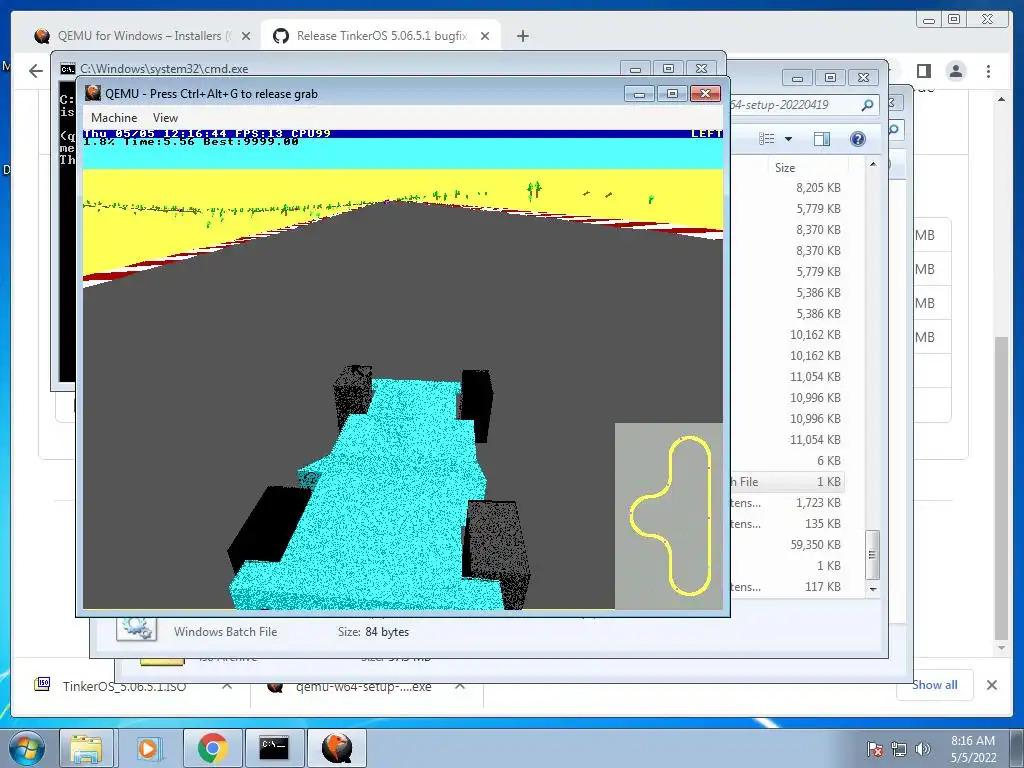Switch to Release TinkerOS 5.06.5.1 tab
Screen dimensions: 1024x768
click(x=381, y=36)
